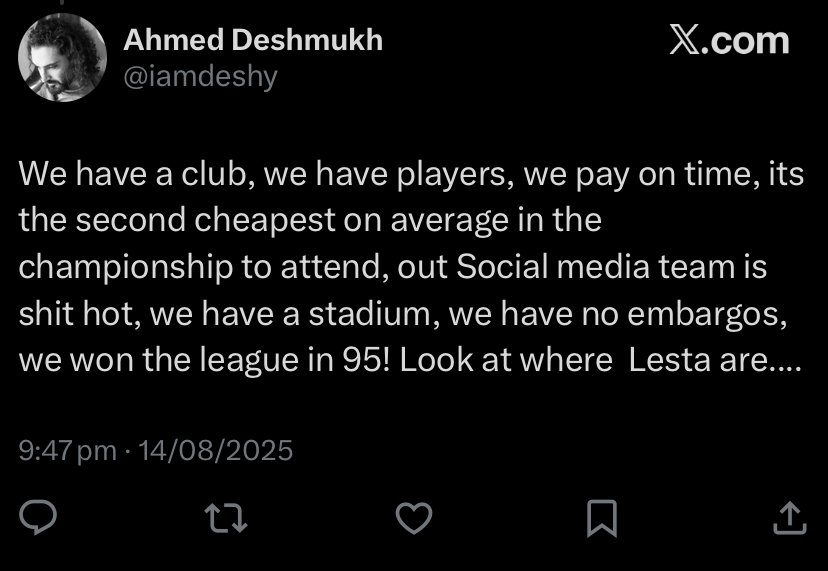Click the X logo glyph at top right

click(x=685, y=40)
